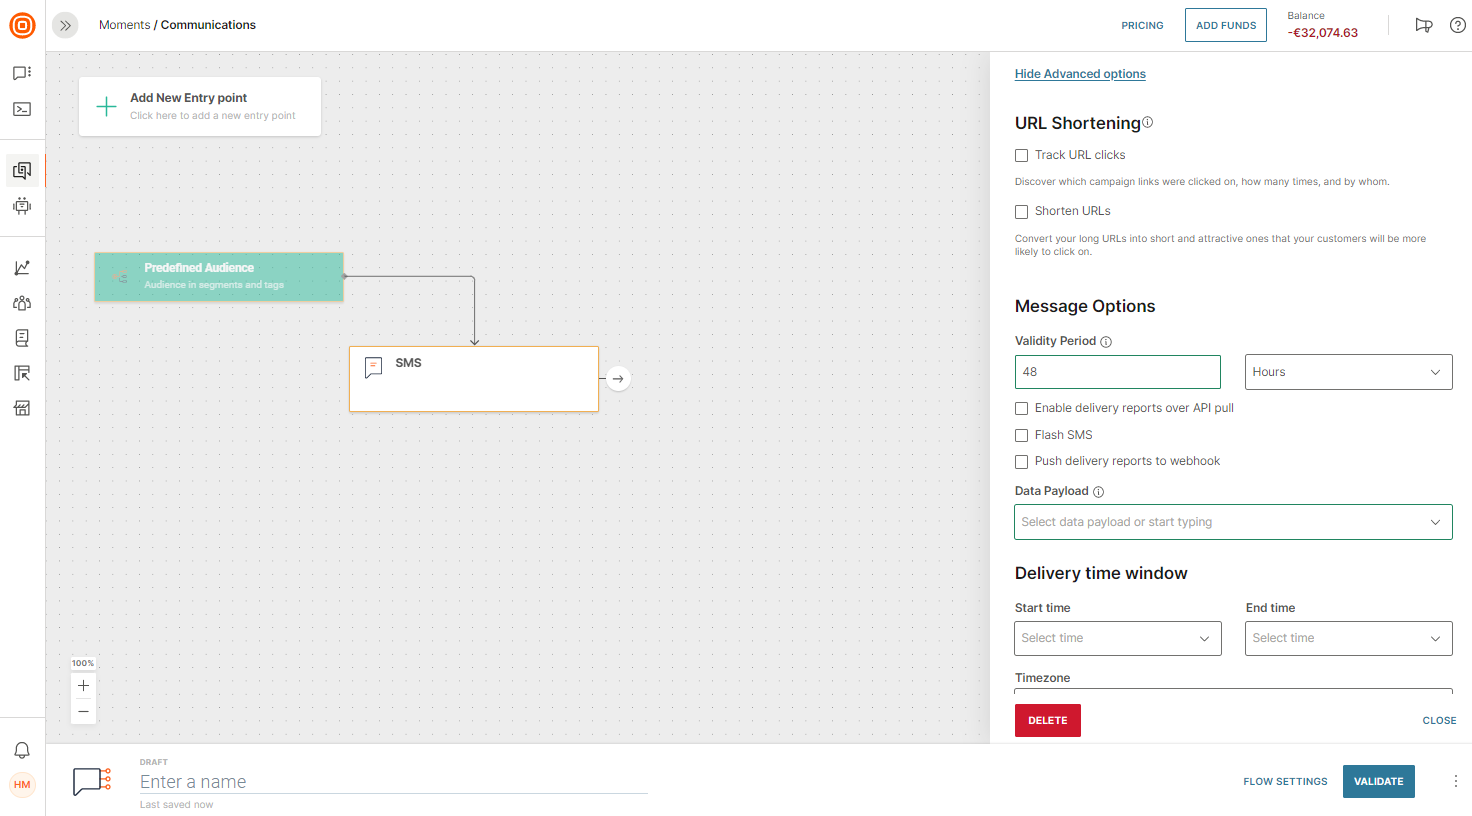Select the People audience icon in sidebar

point(22,302)
